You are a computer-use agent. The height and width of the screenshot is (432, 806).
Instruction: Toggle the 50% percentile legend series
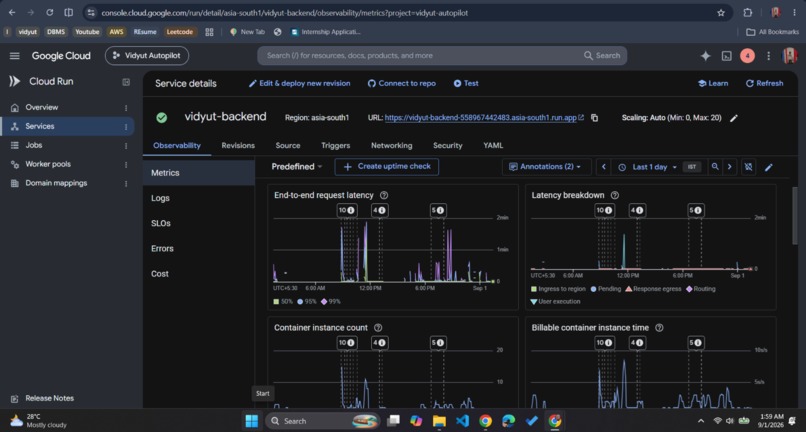283,301
